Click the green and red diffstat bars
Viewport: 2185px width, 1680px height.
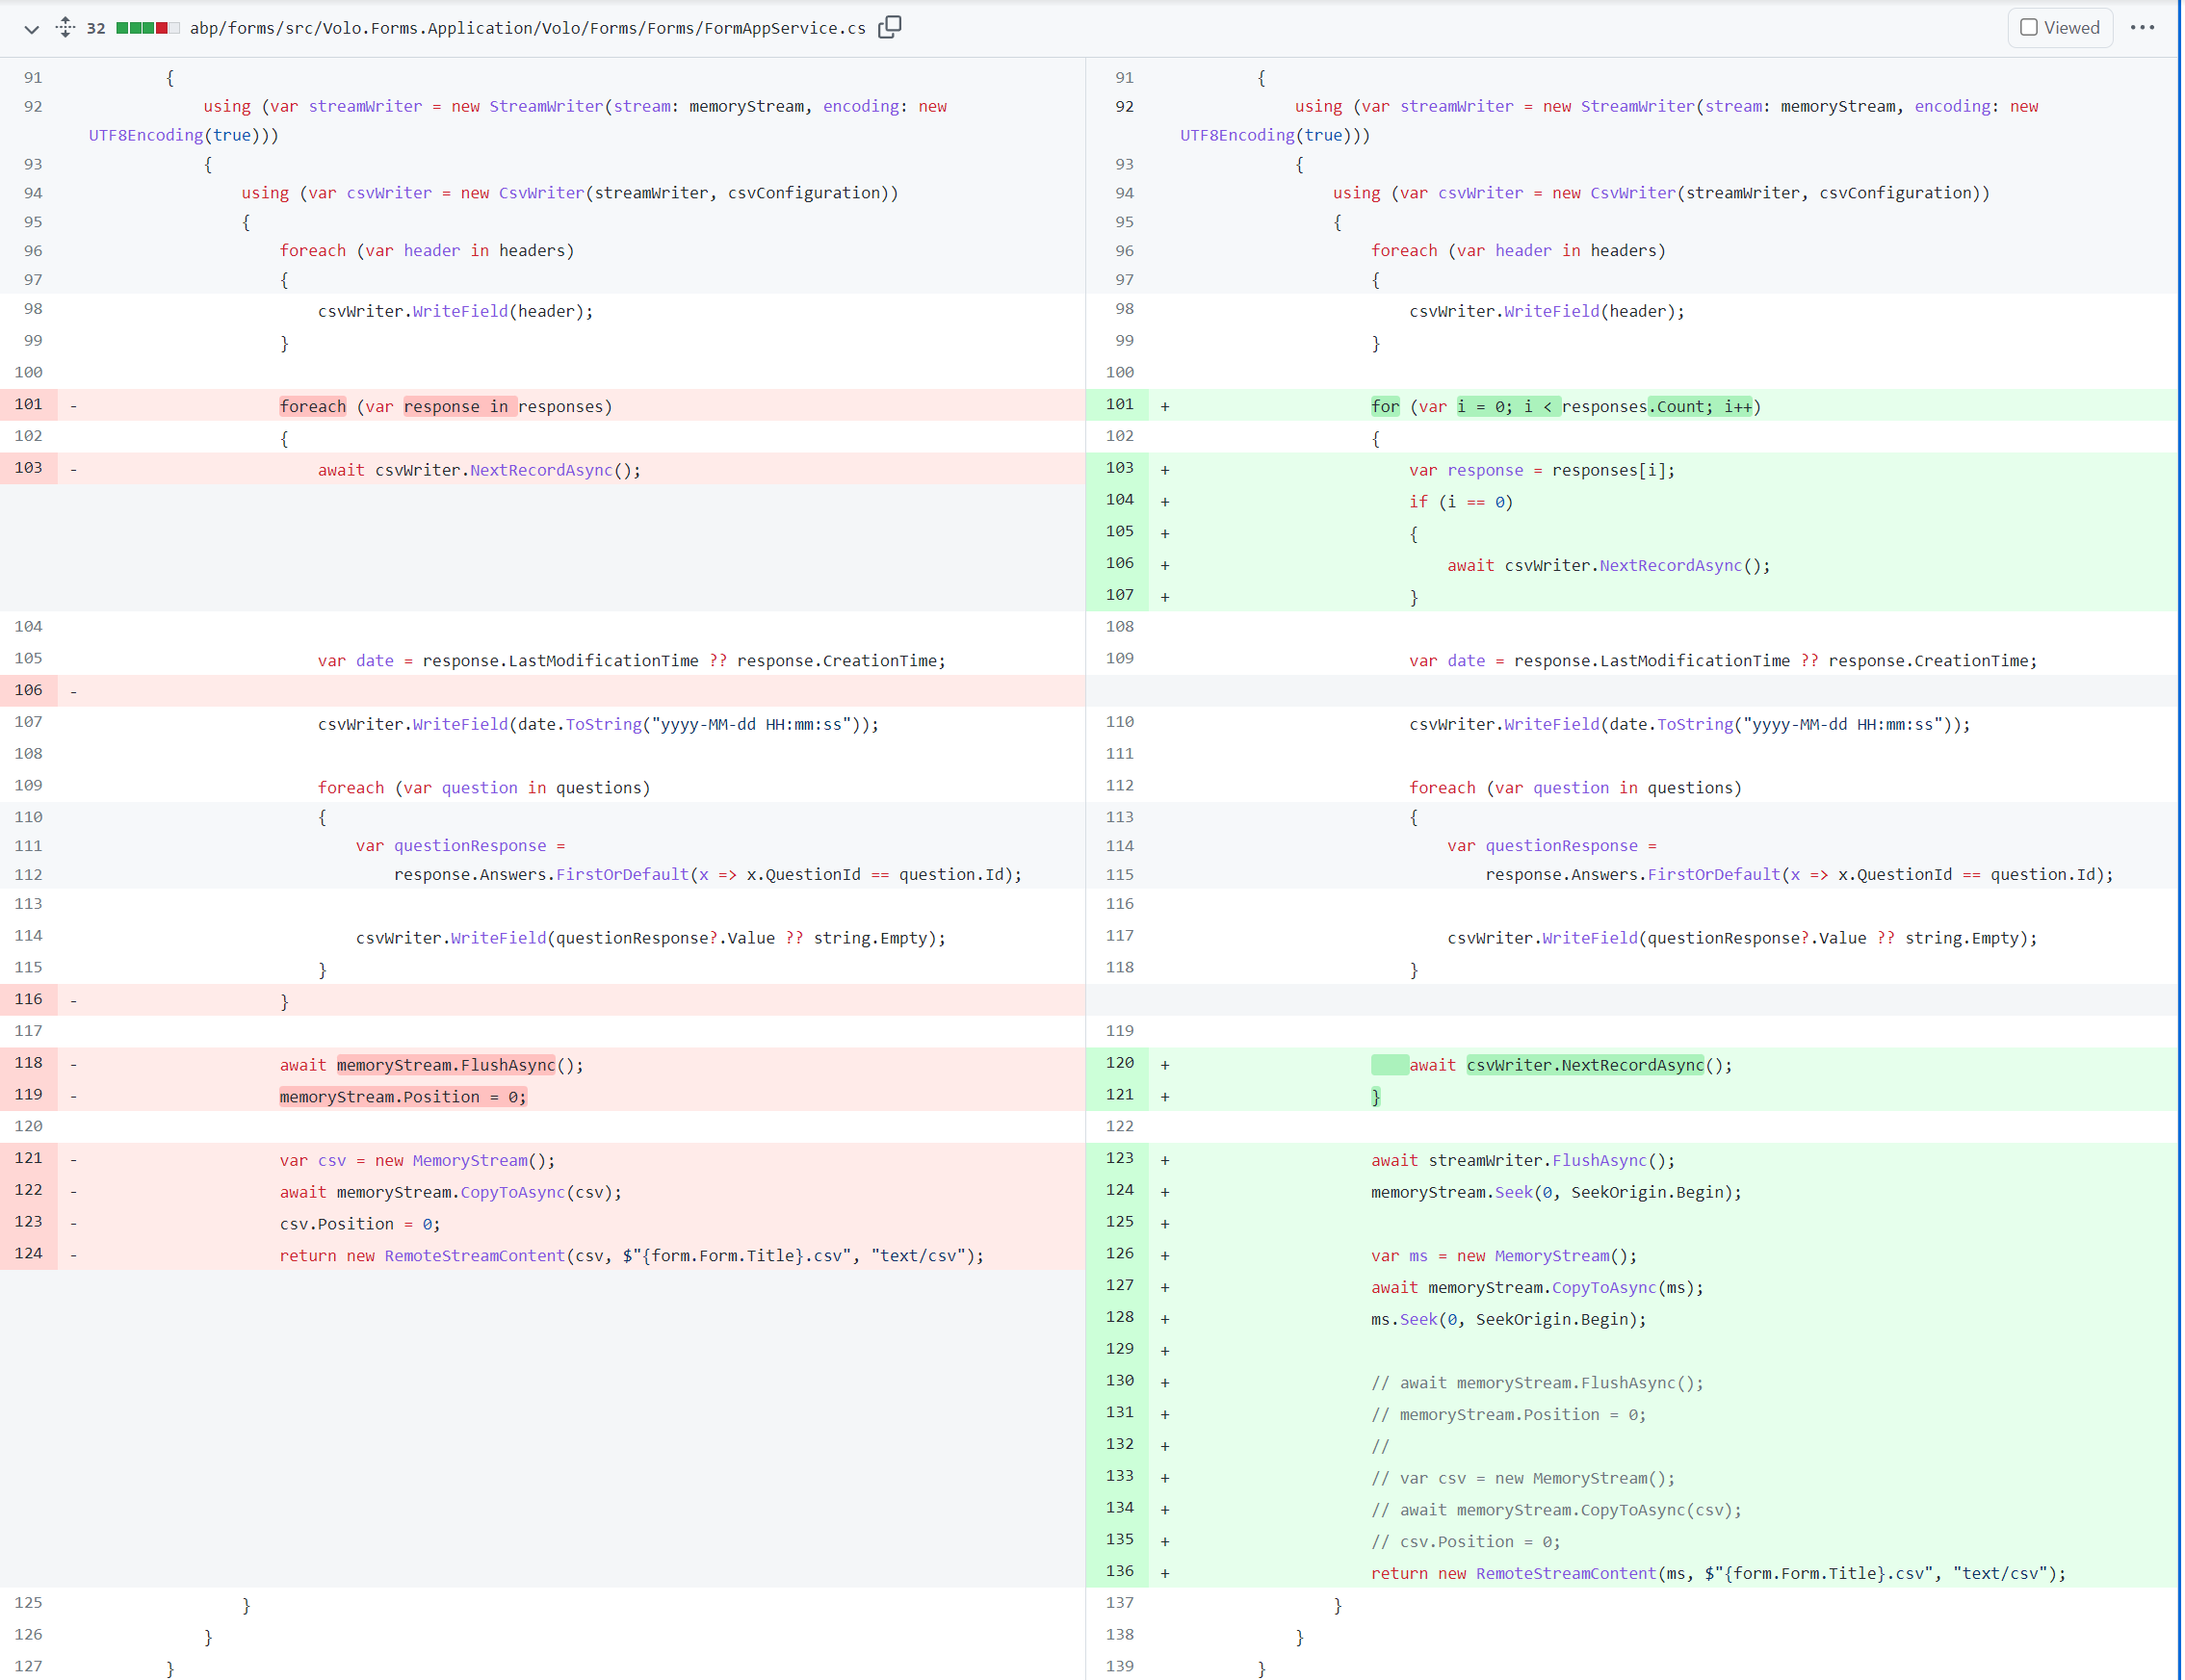pos(147,28)
